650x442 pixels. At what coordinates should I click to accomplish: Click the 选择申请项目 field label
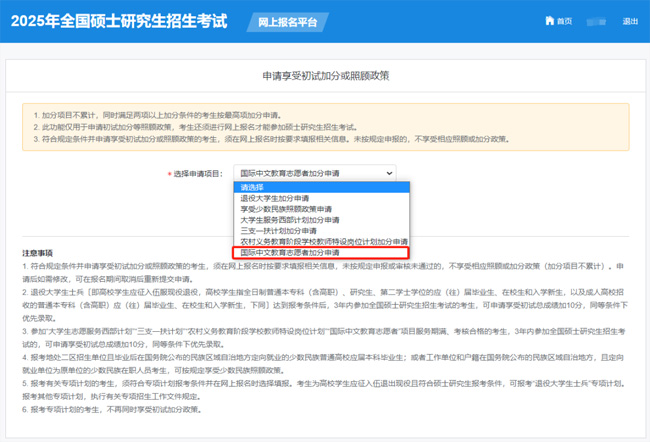pos(196,174)
